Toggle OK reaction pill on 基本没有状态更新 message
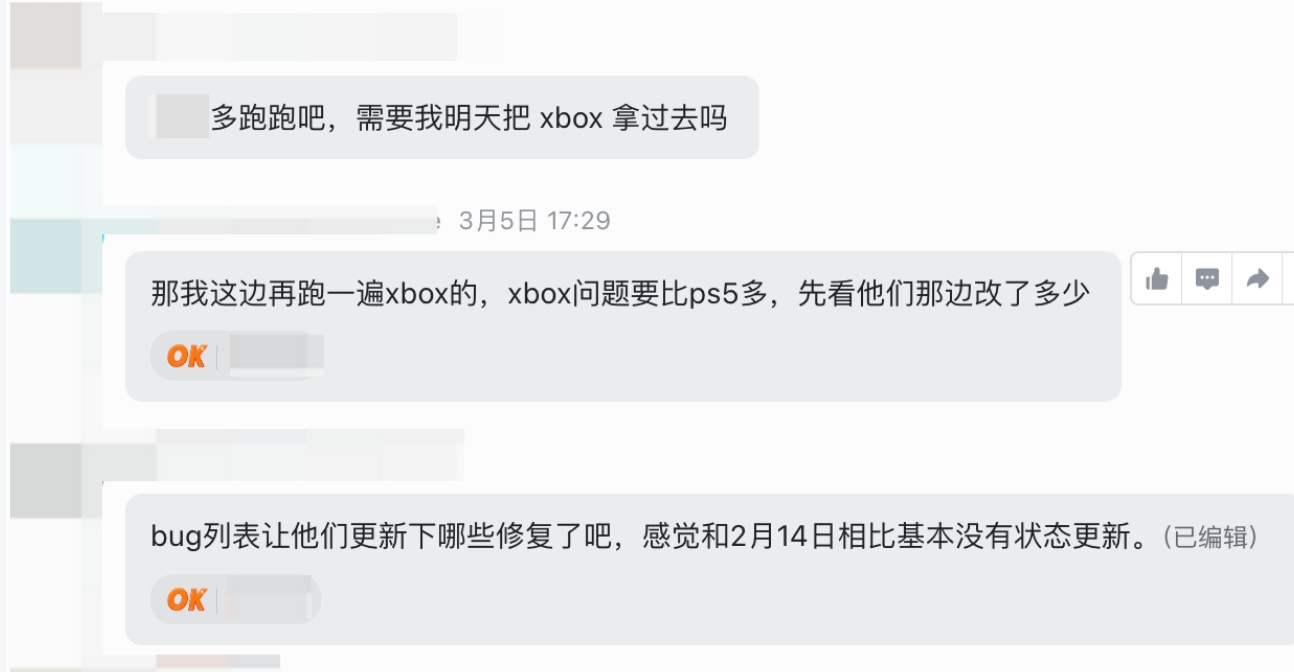The image size is (1294, 672). [x=236, y=599]
